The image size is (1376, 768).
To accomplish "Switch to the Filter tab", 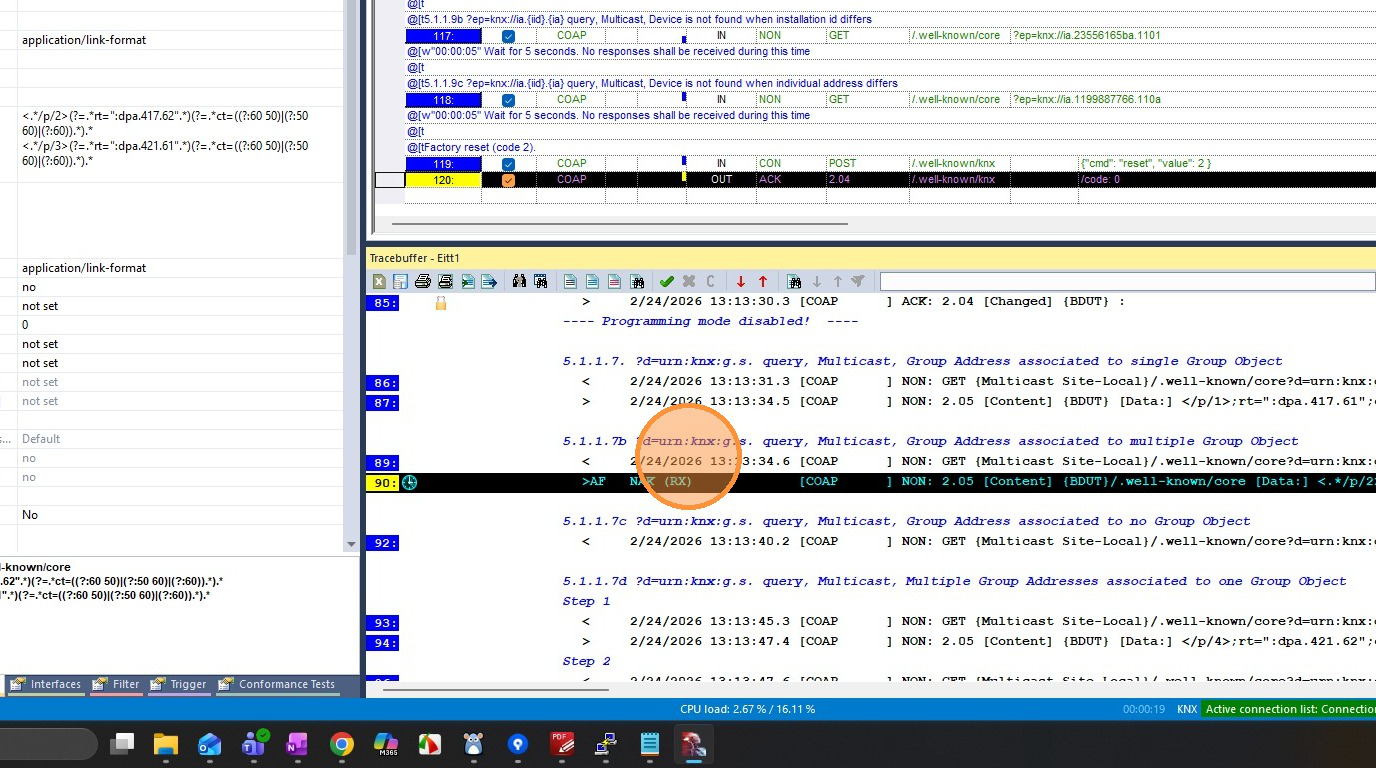I will tap(116, 685).
